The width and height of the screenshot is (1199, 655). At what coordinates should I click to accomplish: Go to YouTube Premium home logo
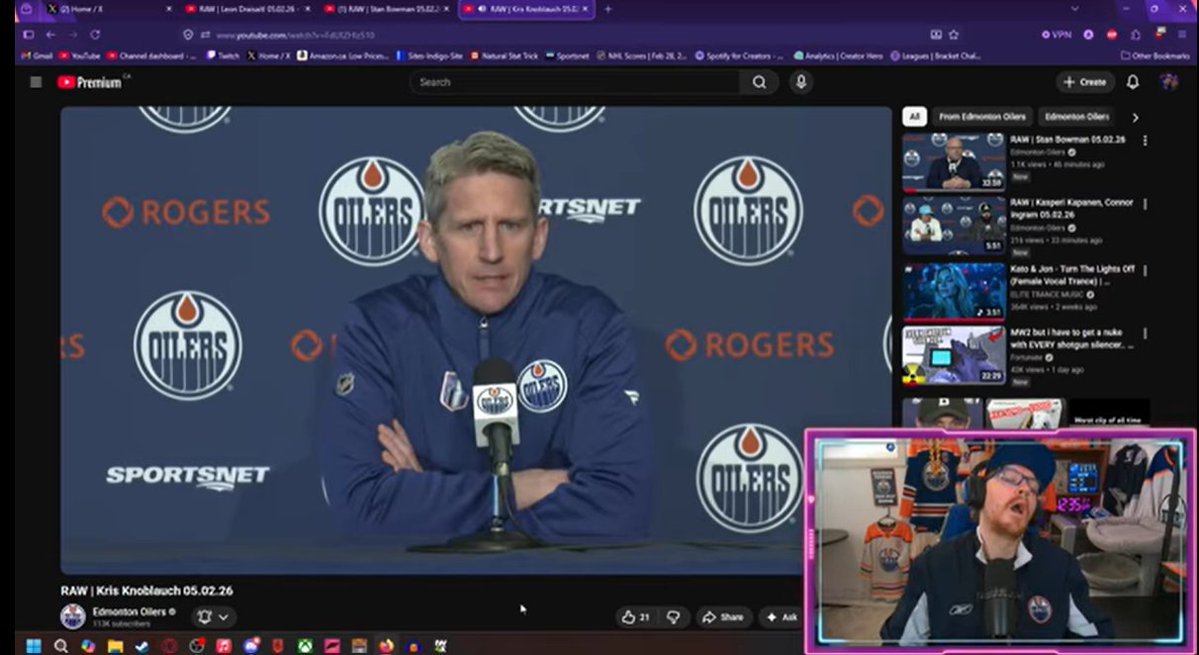pos(89,82)
